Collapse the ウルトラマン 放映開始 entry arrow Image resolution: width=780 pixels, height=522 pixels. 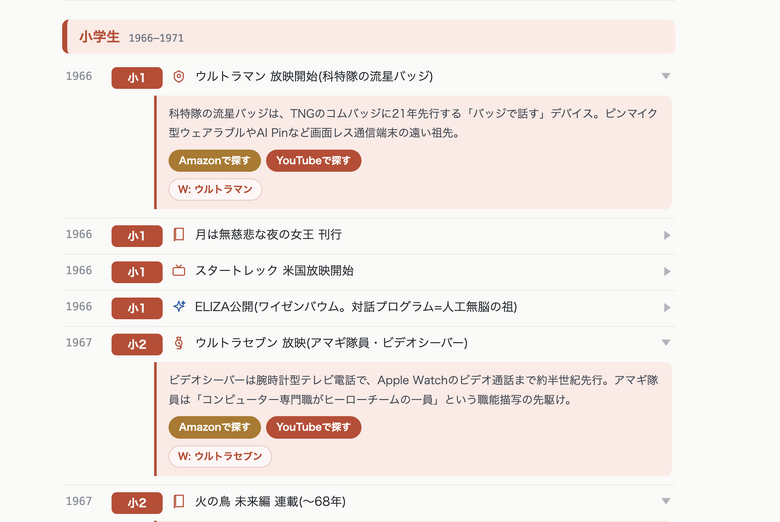[666, 76]
